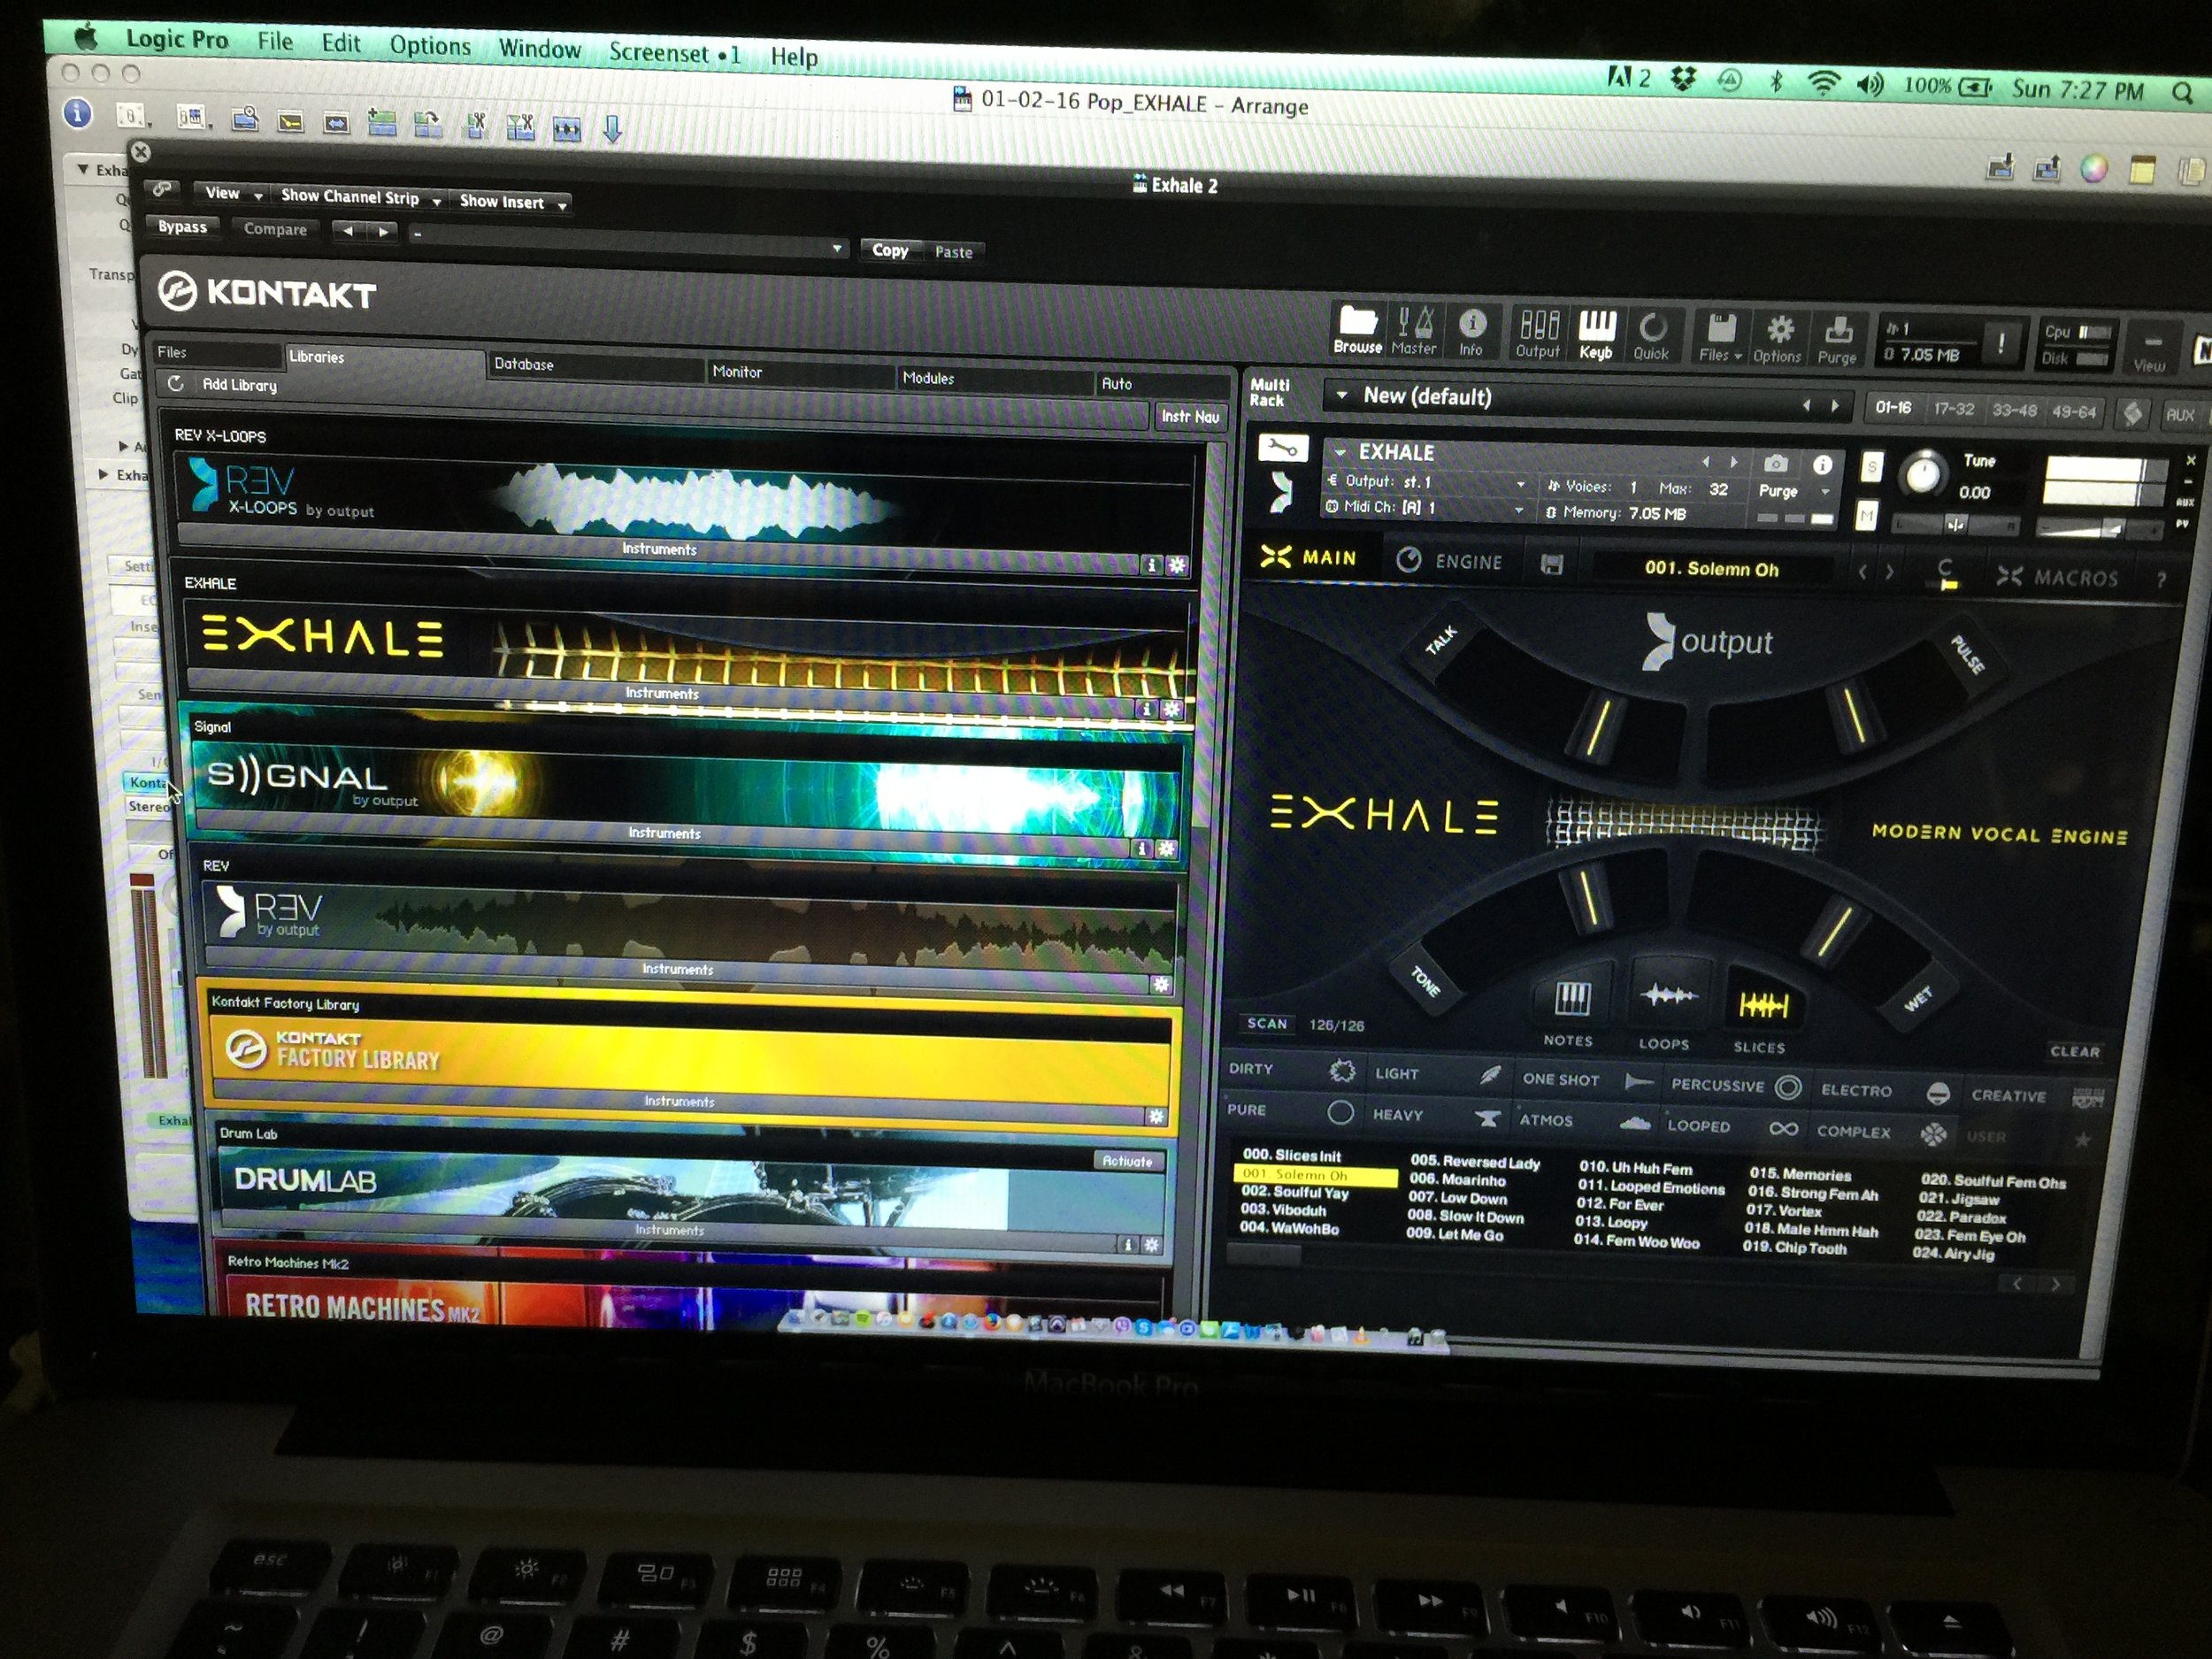This screenshot has width=2212, height=1659.
Task: Toggle the DIRTY tag filter
Action: pos(1291,1070)
